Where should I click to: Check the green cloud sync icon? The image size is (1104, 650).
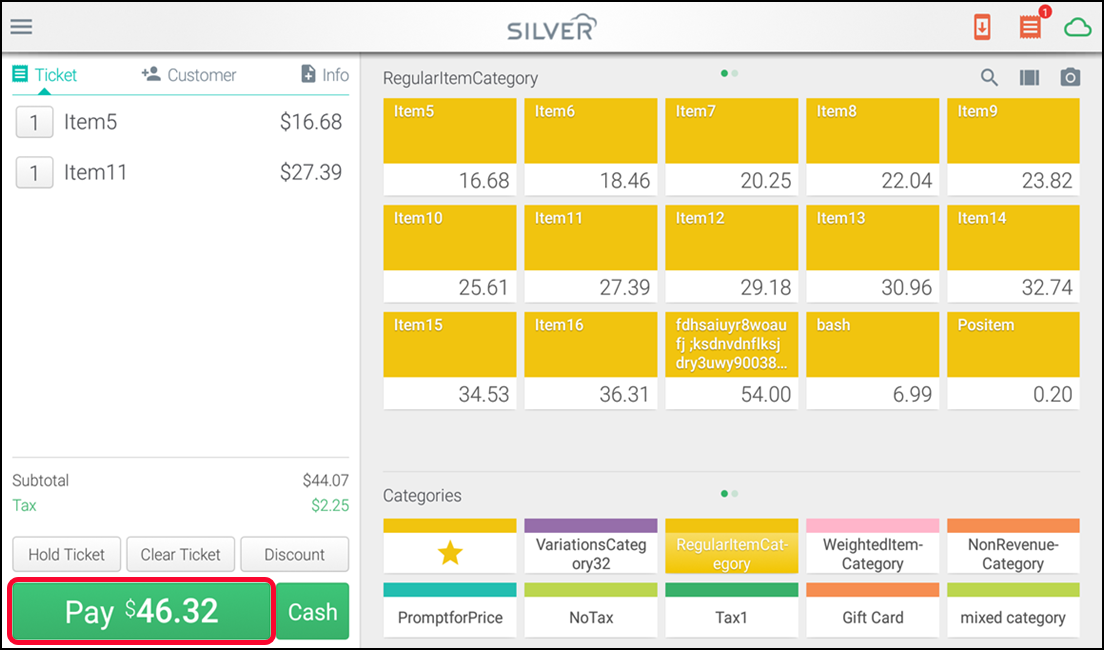click(x=1077, y=27)
